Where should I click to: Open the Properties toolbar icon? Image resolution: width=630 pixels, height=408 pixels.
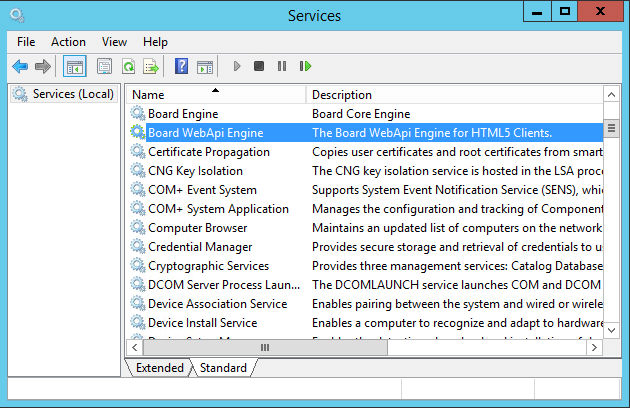pos(104,66)
